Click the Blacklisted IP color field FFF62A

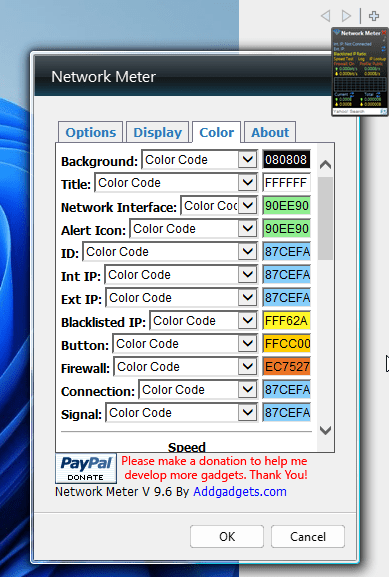click(x=286, y=321)
